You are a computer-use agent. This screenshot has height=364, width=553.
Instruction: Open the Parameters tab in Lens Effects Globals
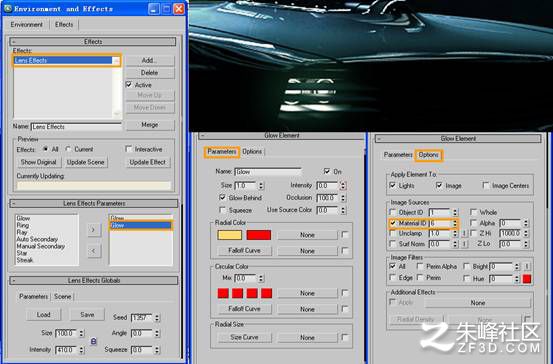pyautogui.click(x=34, y=297)
